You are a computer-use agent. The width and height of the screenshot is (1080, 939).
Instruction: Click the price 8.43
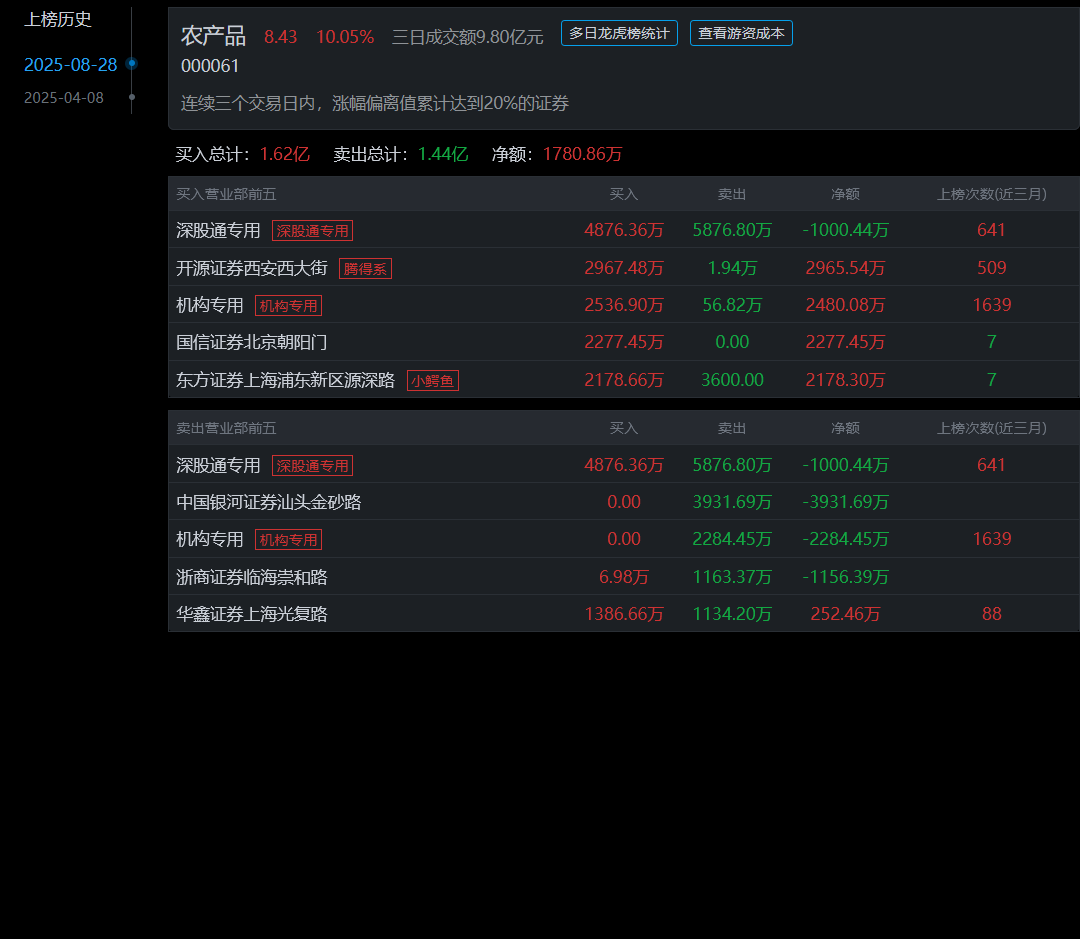(280, 37)
